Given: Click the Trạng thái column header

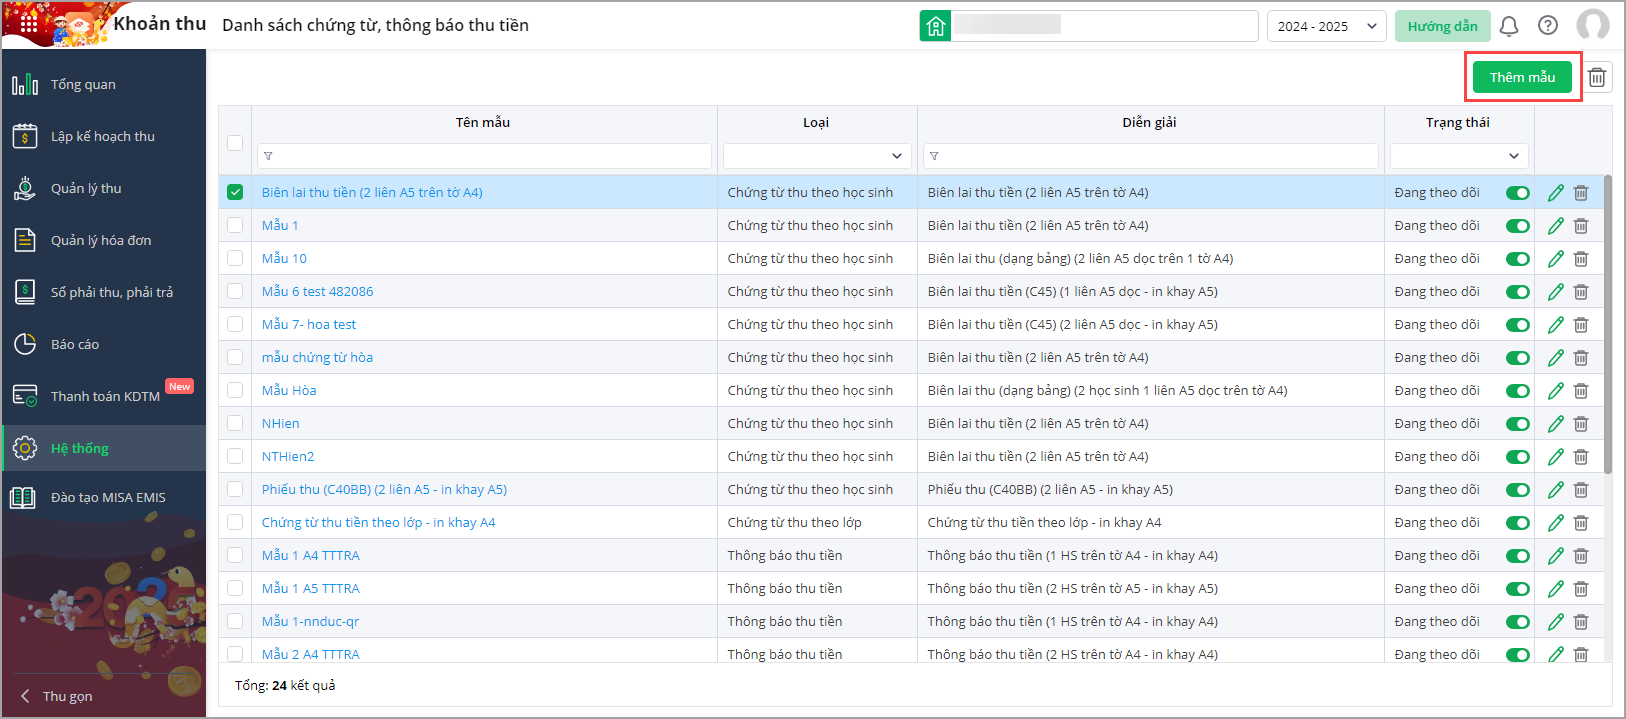Looking at the screenshot, I should point(1458,123).
